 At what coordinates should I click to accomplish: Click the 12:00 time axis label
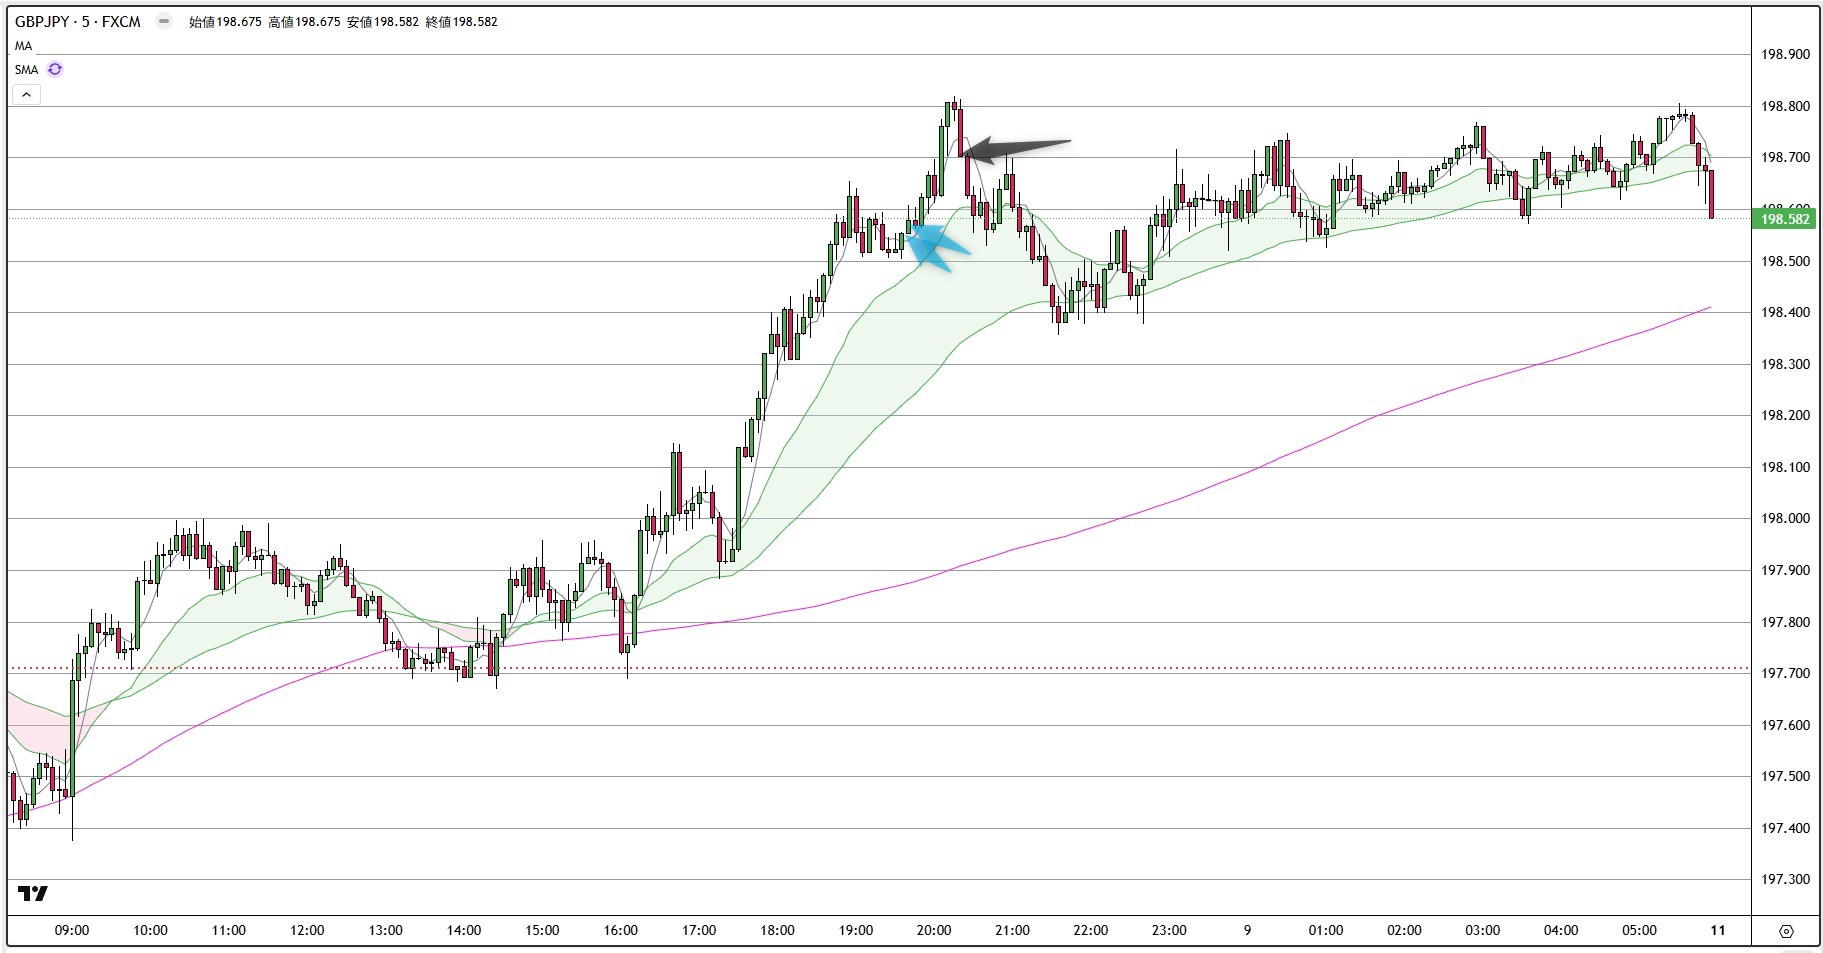click(x=307, y=930)
